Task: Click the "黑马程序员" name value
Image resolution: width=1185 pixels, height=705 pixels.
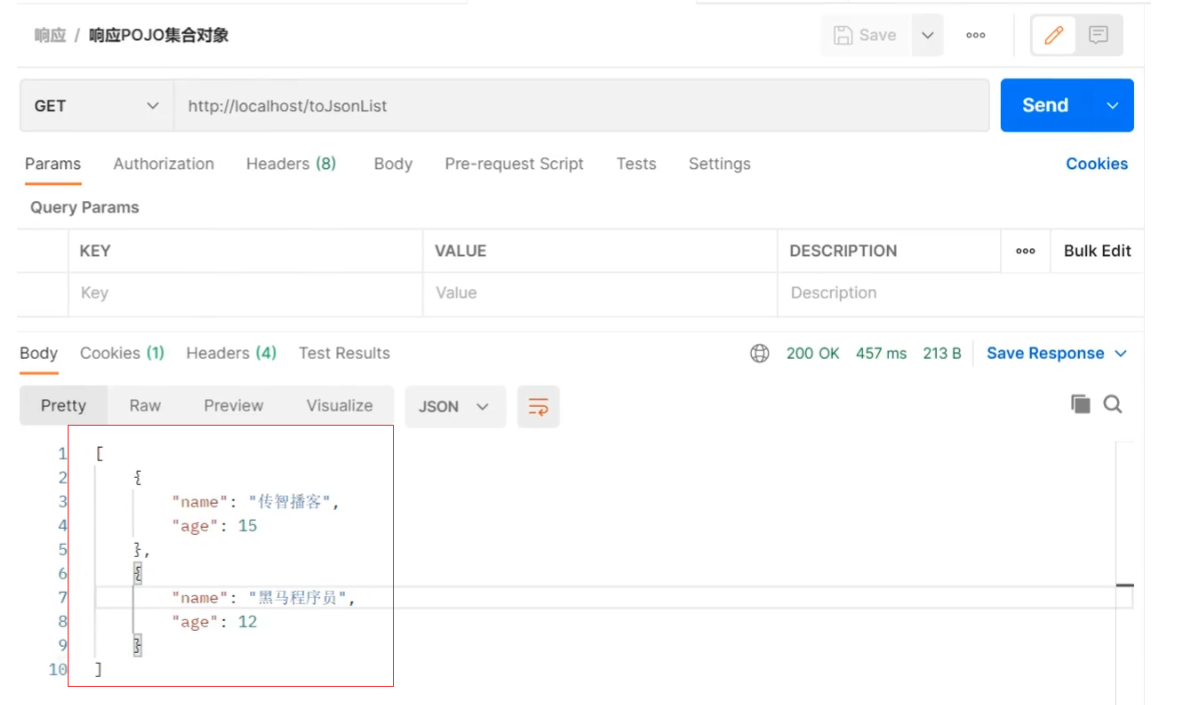Action: click(x=297, y=598)
